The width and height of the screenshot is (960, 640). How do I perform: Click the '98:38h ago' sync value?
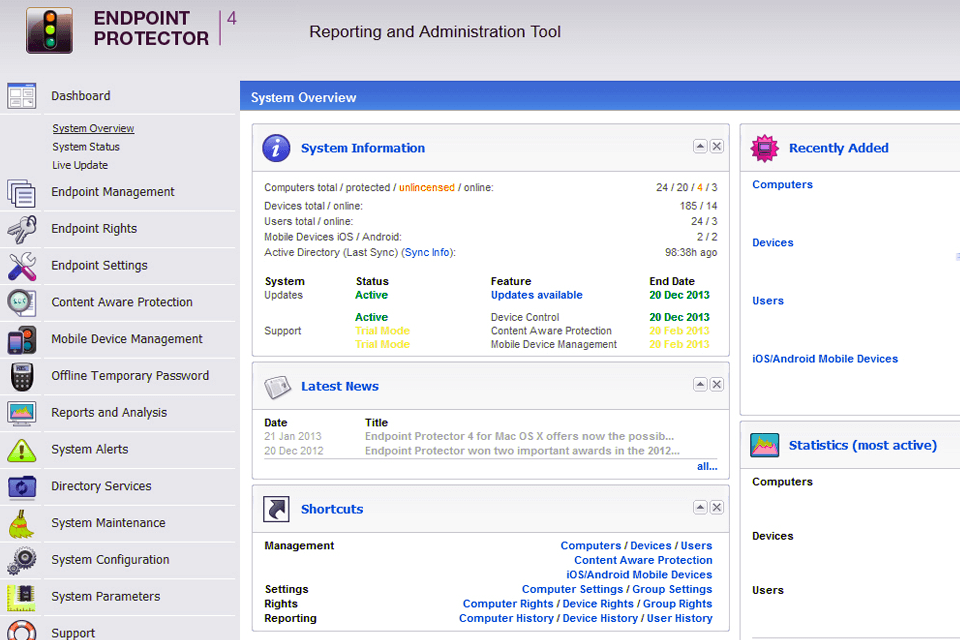point(691,252)
